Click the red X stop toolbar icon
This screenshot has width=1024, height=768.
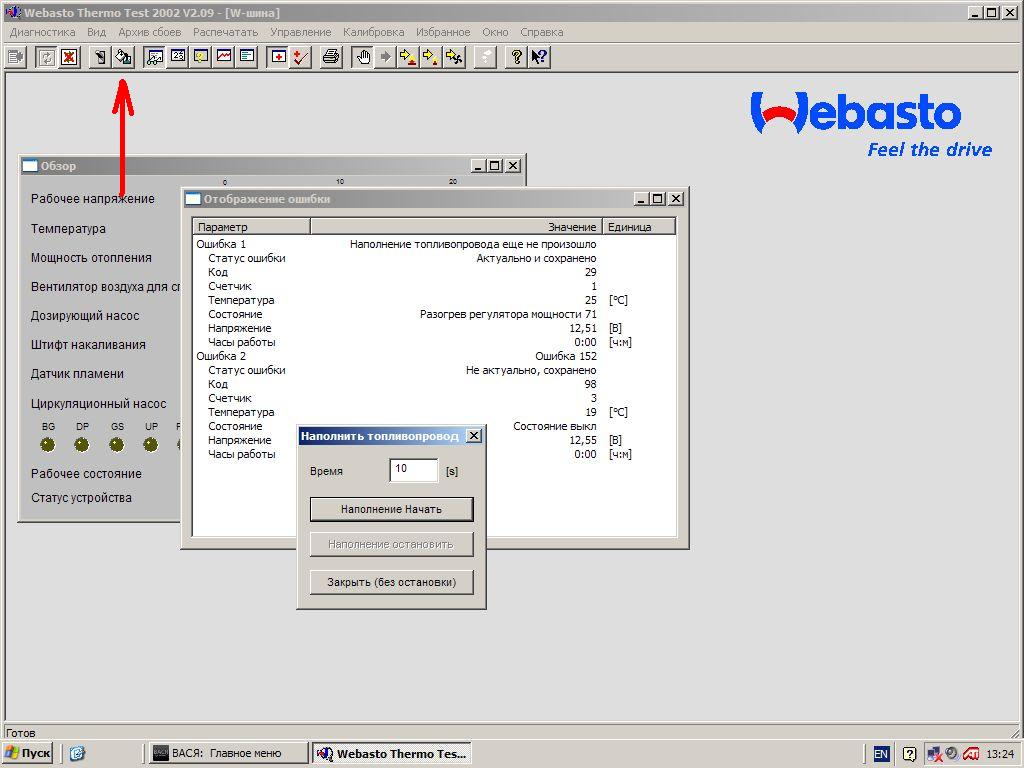point(68,57)
